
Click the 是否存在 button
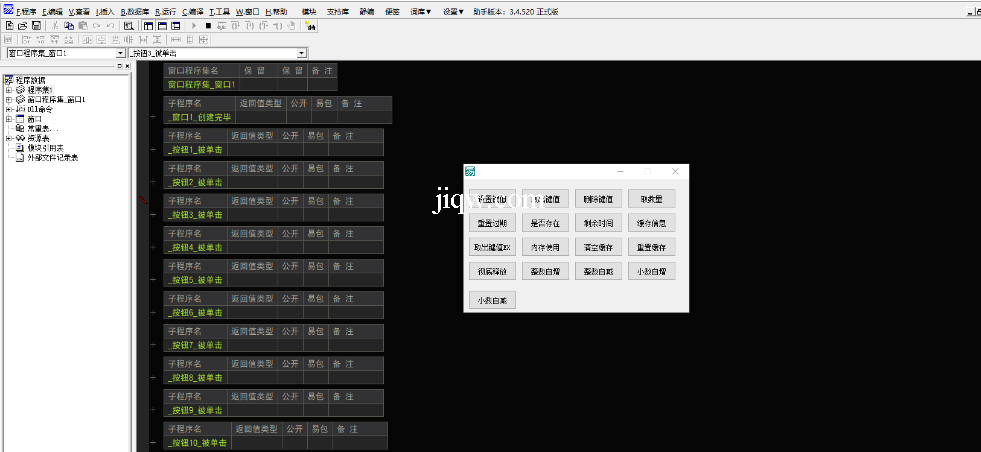coord(546,222)
